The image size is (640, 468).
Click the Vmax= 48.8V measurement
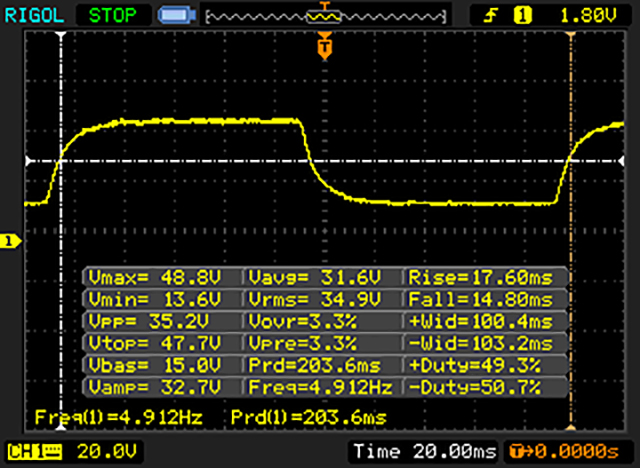coord(155,278)
